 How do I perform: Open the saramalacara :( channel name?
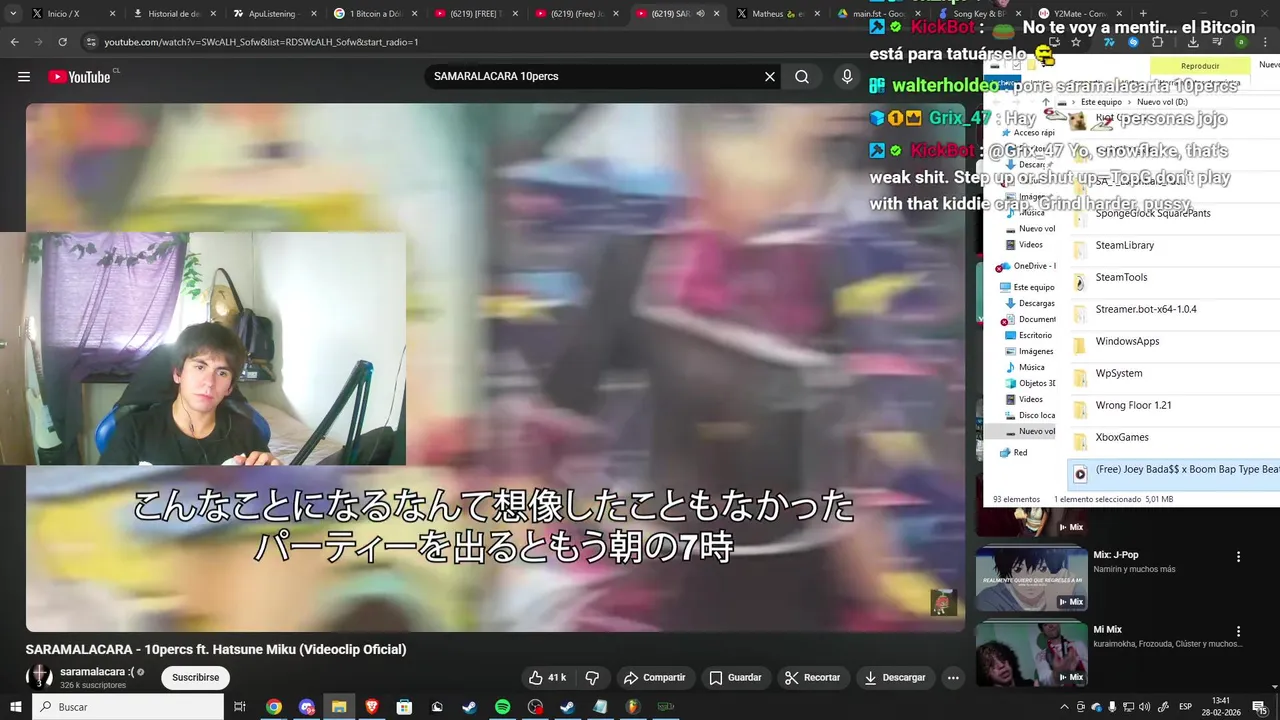(97, 672)
